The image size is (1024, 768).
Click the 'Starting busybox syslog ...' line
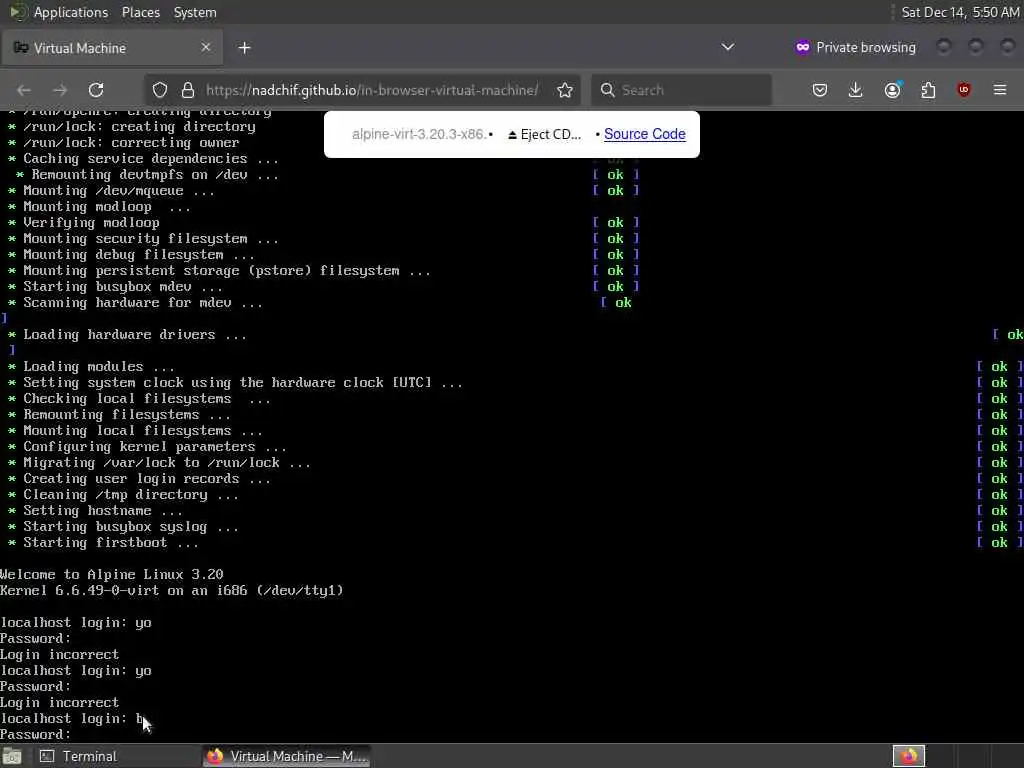(x=124, y=526)
